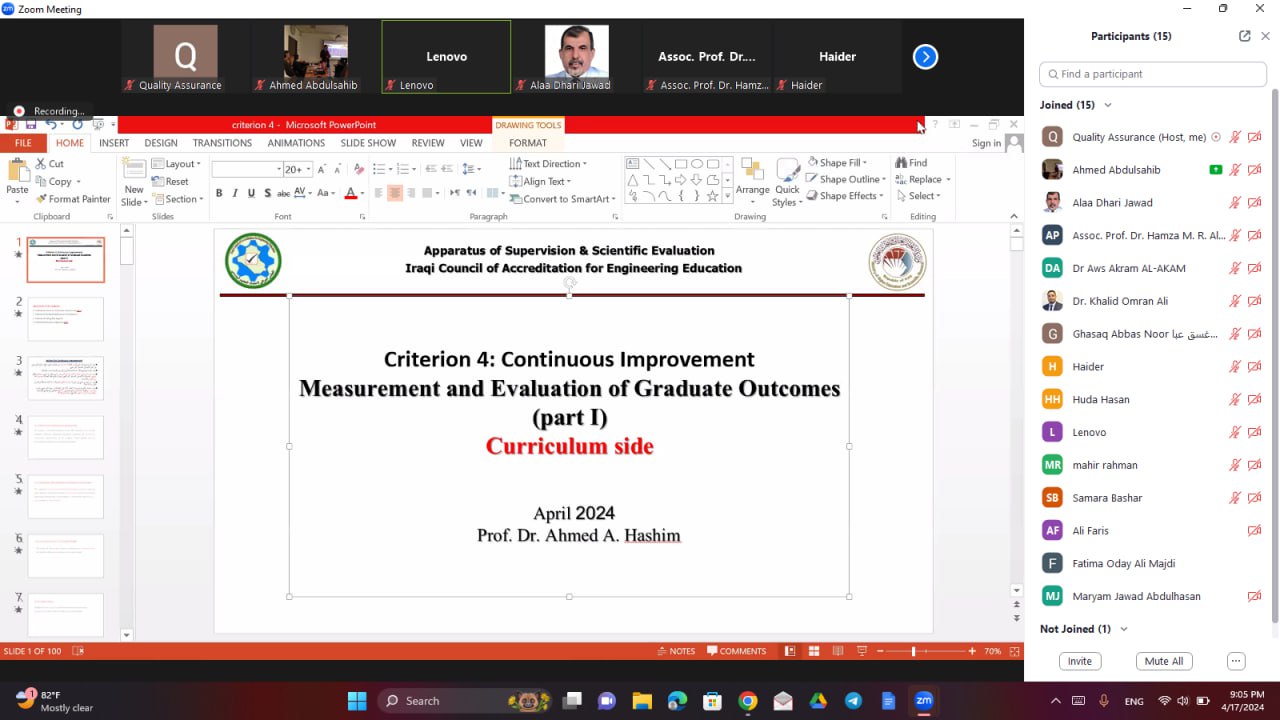This screenshot has height=720, width=1280.
Task: Activate the Format Painter tool
Action: 73,199
